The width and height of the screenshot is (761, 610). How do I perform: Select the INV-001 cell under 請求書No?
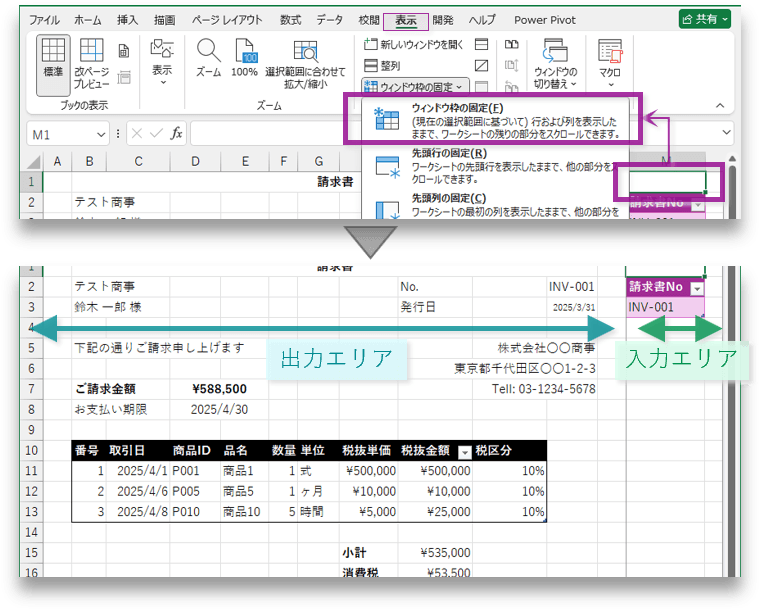pos(665,307)
